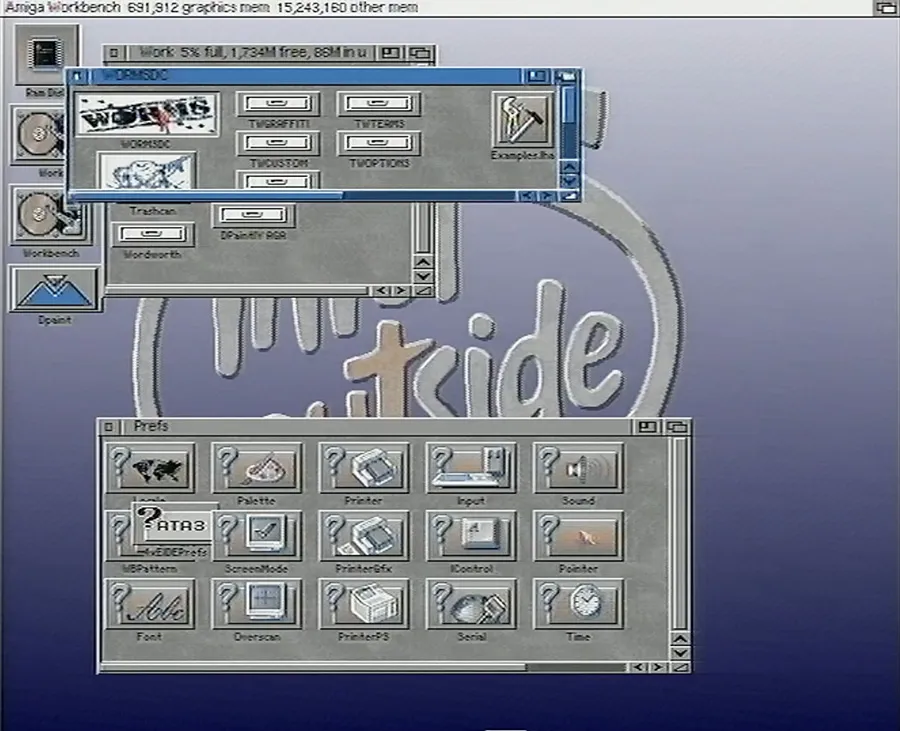
Task: Click the Work window depth gadget
Action: pyautogui.click(x=420, y=53)
